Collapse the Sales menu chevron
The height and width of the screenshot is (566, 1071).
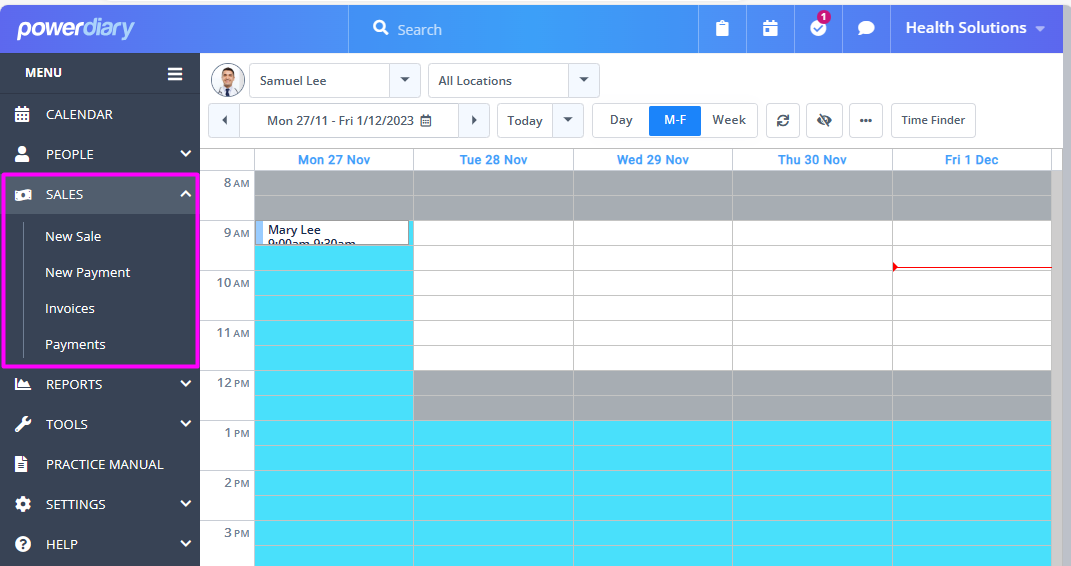185,194
